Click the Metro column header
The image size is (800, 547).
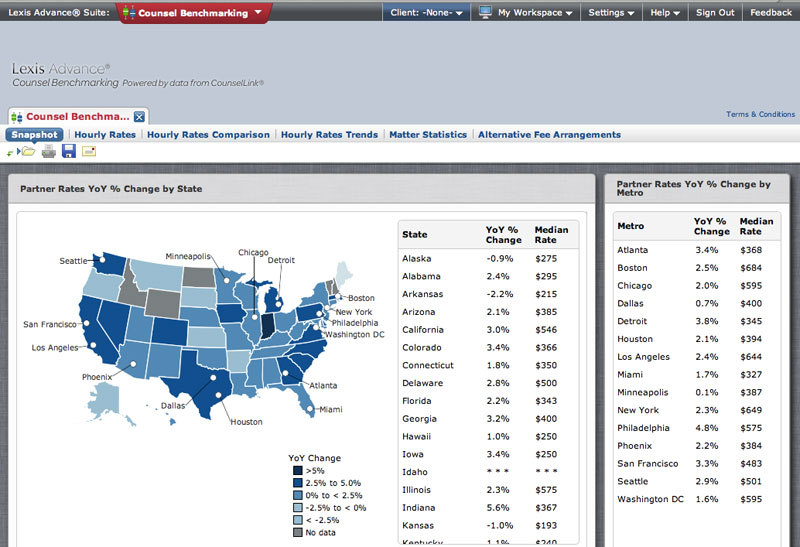pyautogui.click(x=631, y=226)
